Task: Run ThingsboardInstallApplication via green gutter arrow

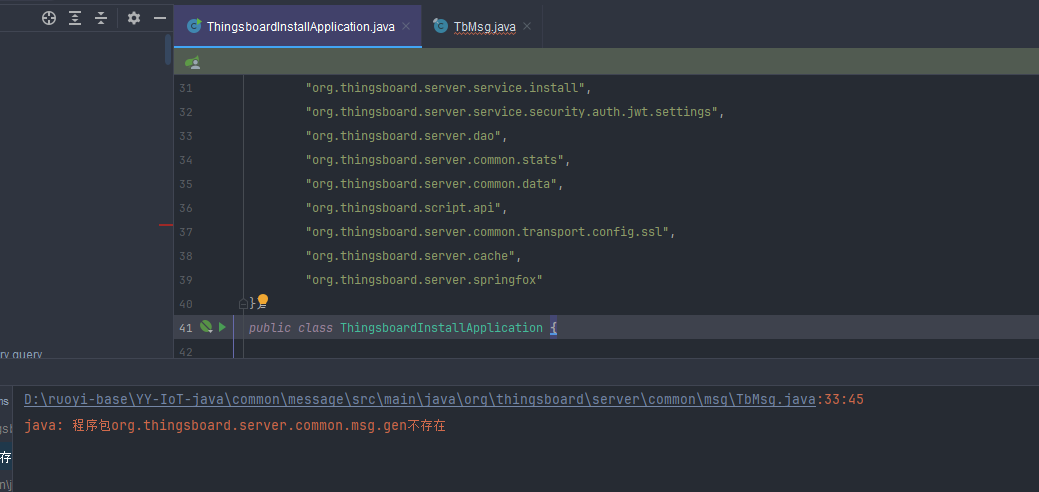Action: (x=222, y=327)
